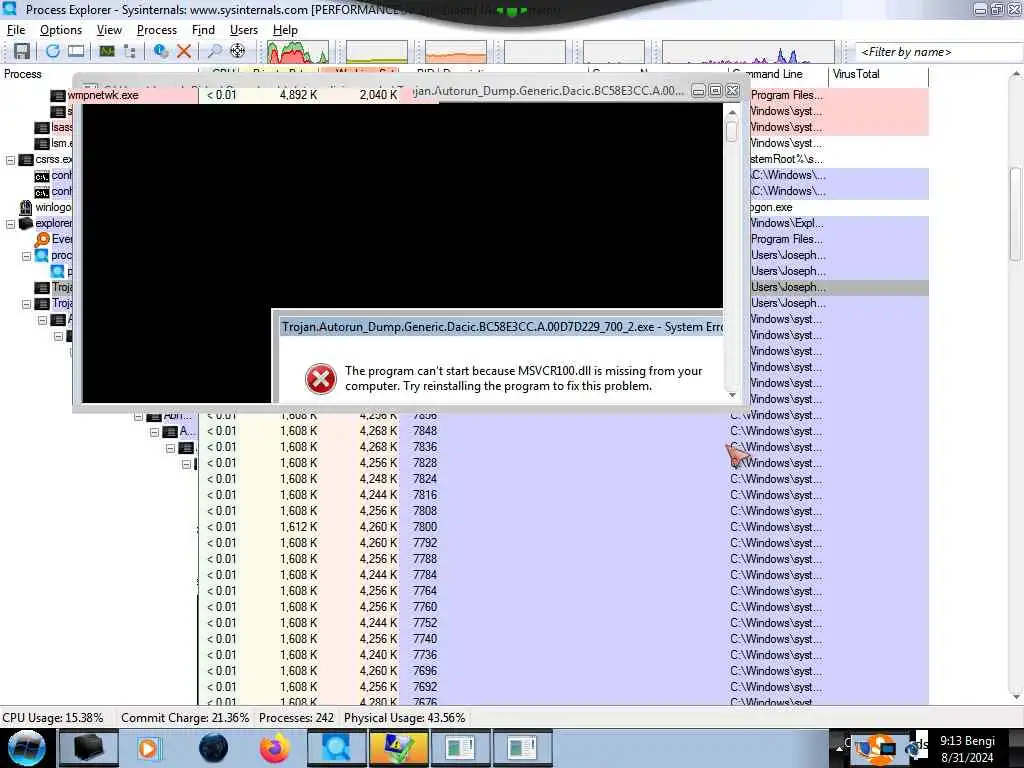This screenshot has height=768, width=1024.
Task: Select the winlogon process row
Action: click(53, 208)
